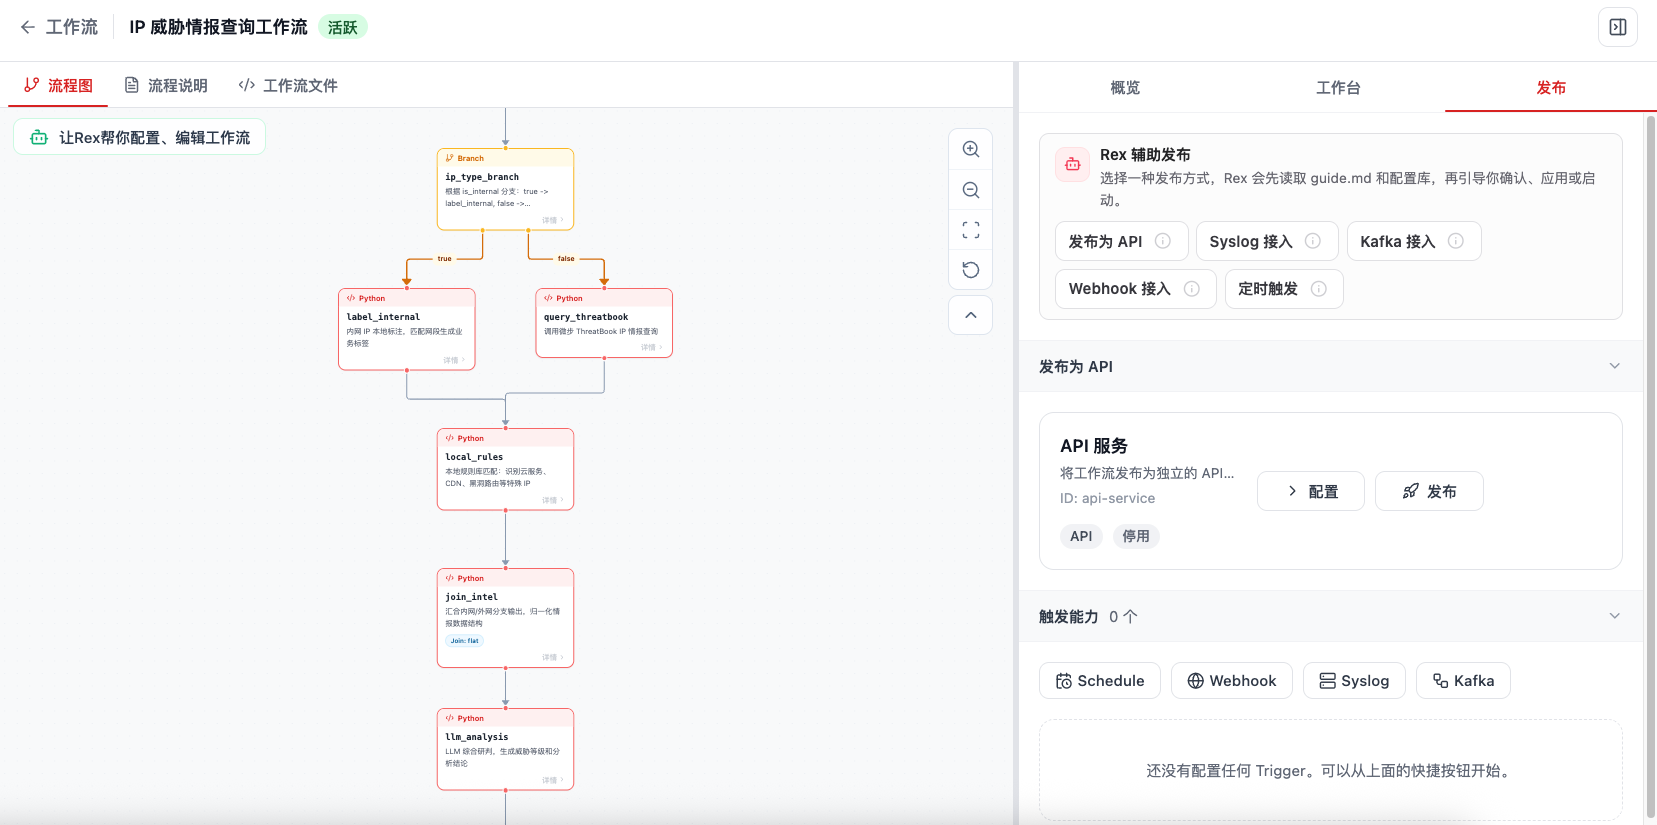The height and width of the screenshot is (825, 1657).
Task: Click info icon beside Kafka 接入
Action: coord(1456,241)
